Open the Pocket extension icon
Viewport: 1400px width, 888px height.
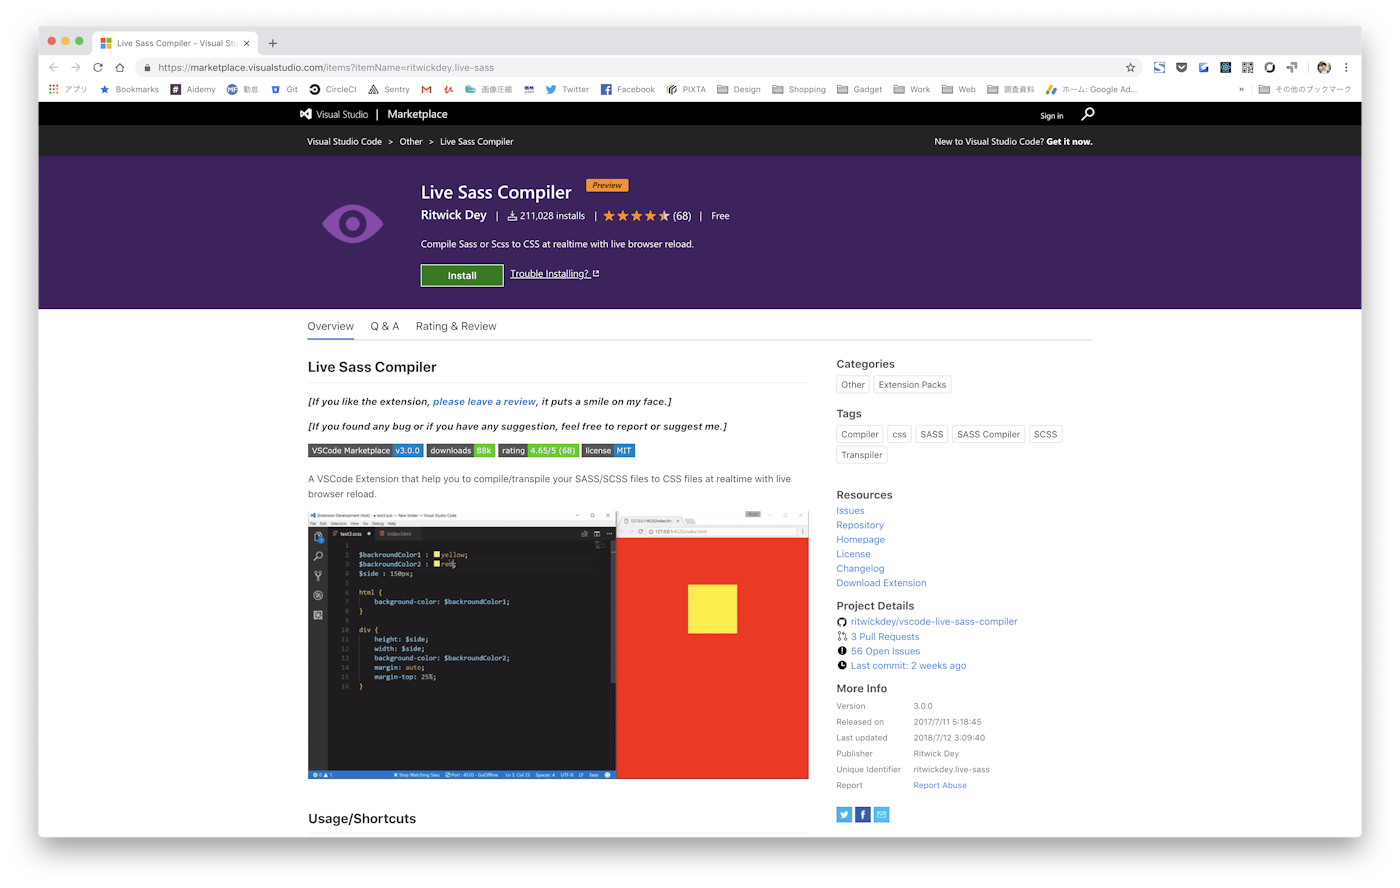(1181, 68)
